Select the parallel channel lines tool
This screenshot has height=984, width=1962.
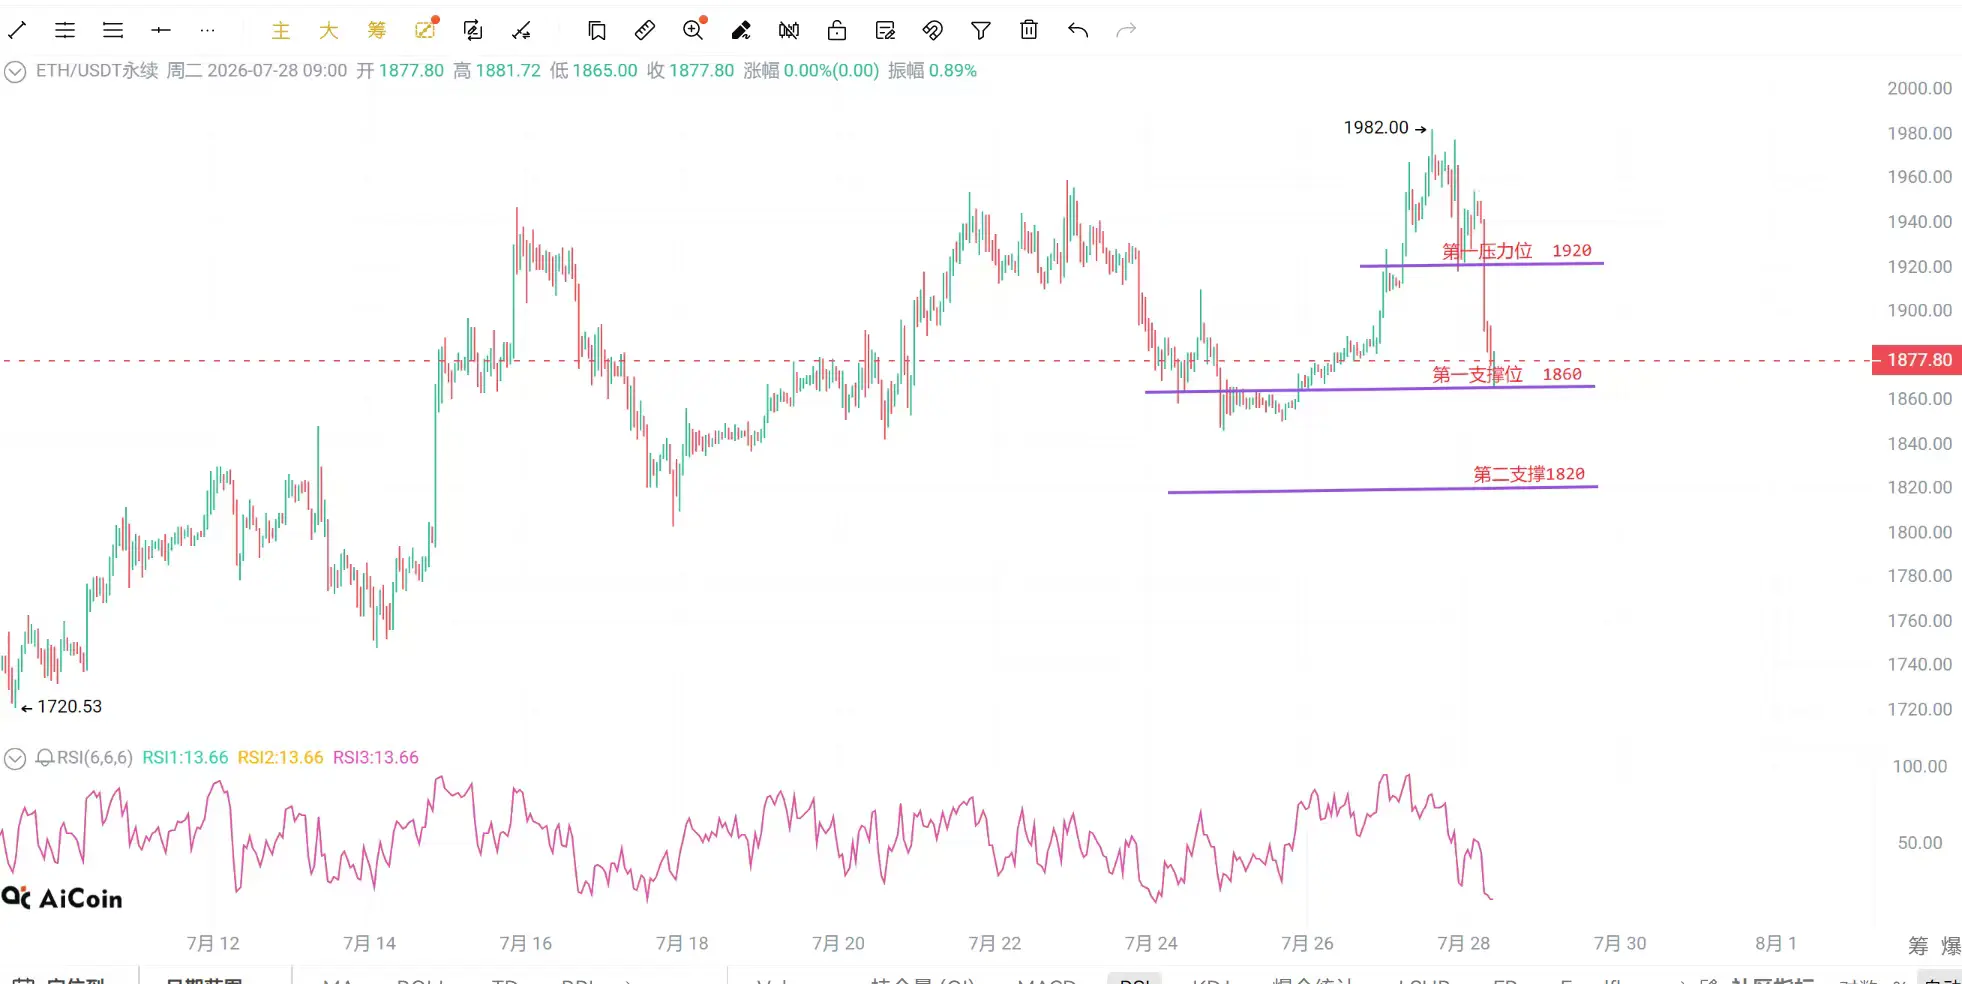65,31
